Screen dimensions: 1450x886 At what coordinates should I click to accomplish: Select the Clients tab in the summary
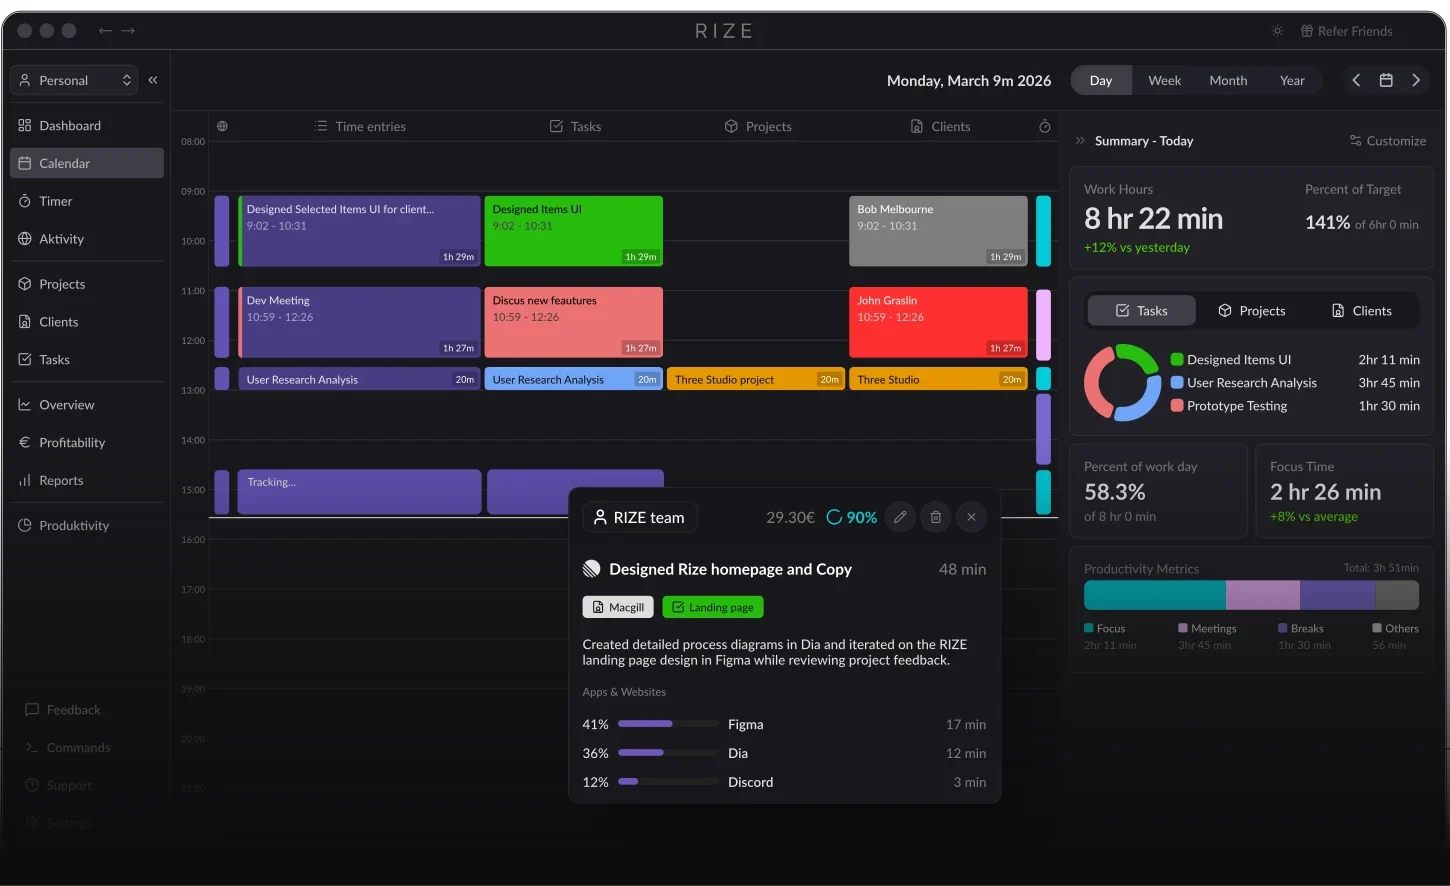click(1361, 311)
